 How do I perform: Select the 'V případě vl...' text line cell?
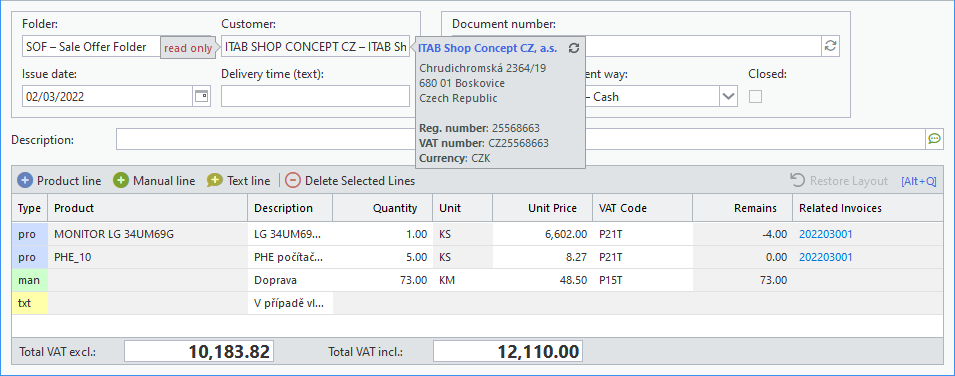290,303
